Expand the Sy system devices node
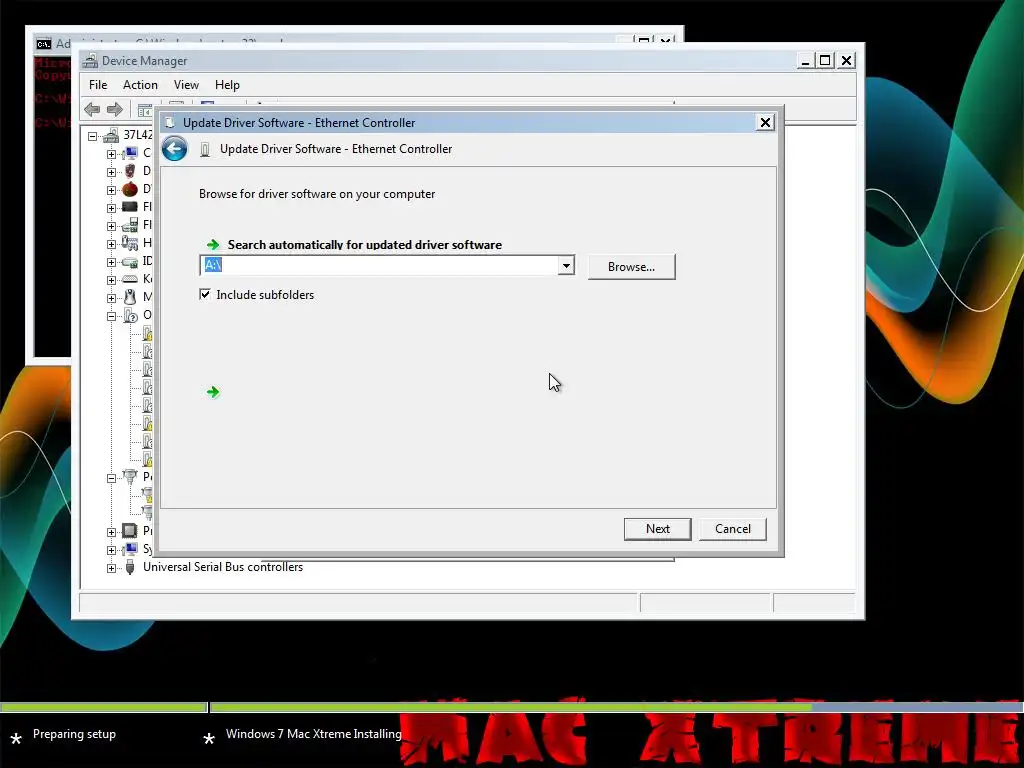The image size is (1024, 768). point(111,550)
